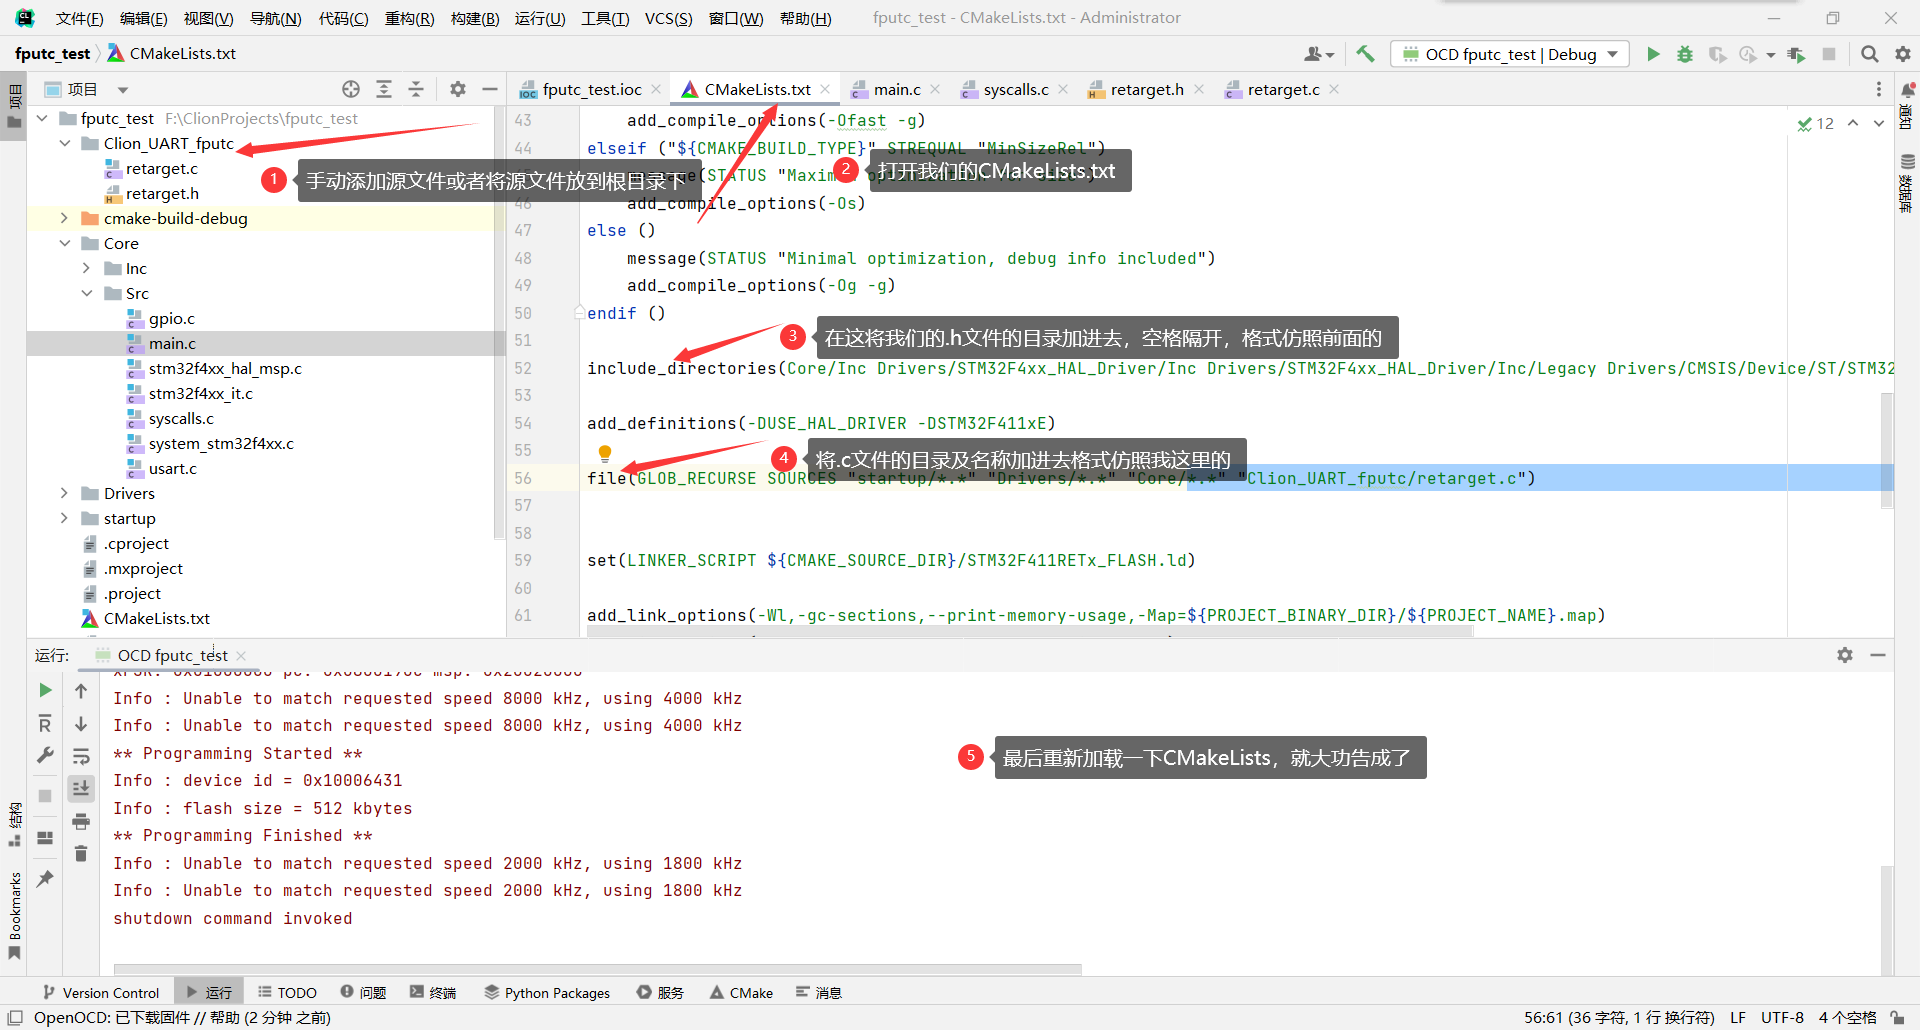Clear run console with trash icon
This screenshot has height=1030, width=1920.
pos(81,853)
